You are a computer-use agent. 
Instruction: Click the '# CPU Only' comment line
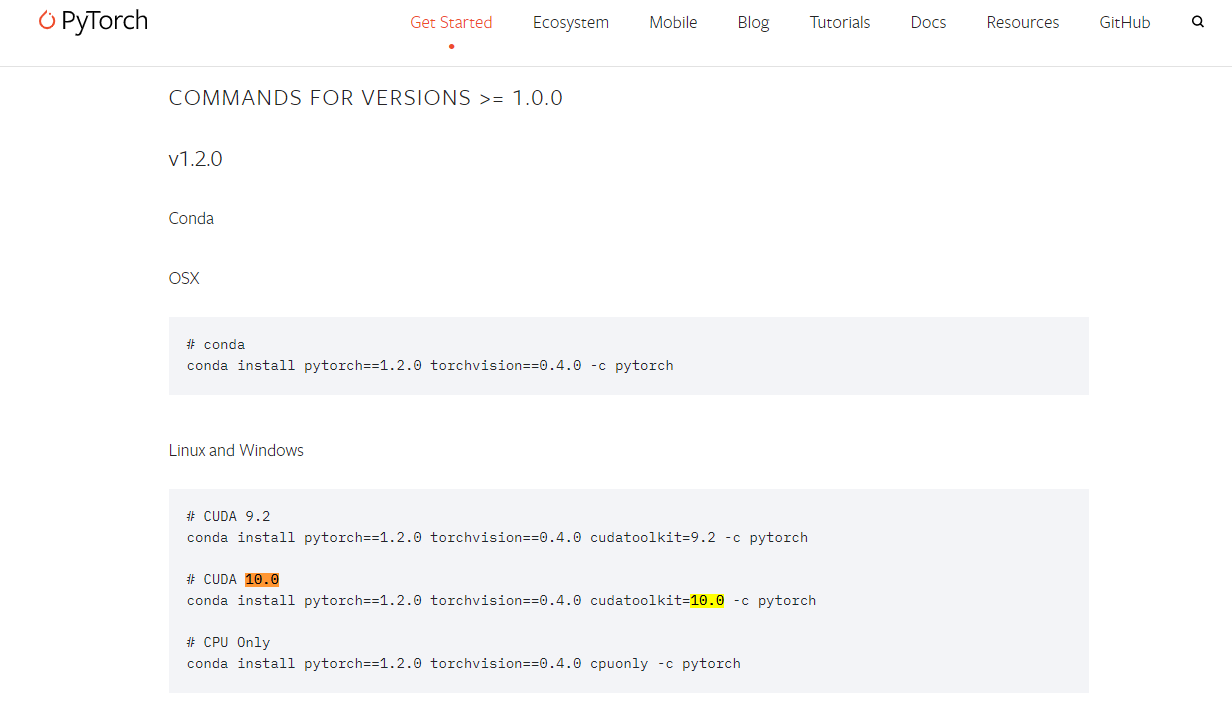(x=229, y=642)
